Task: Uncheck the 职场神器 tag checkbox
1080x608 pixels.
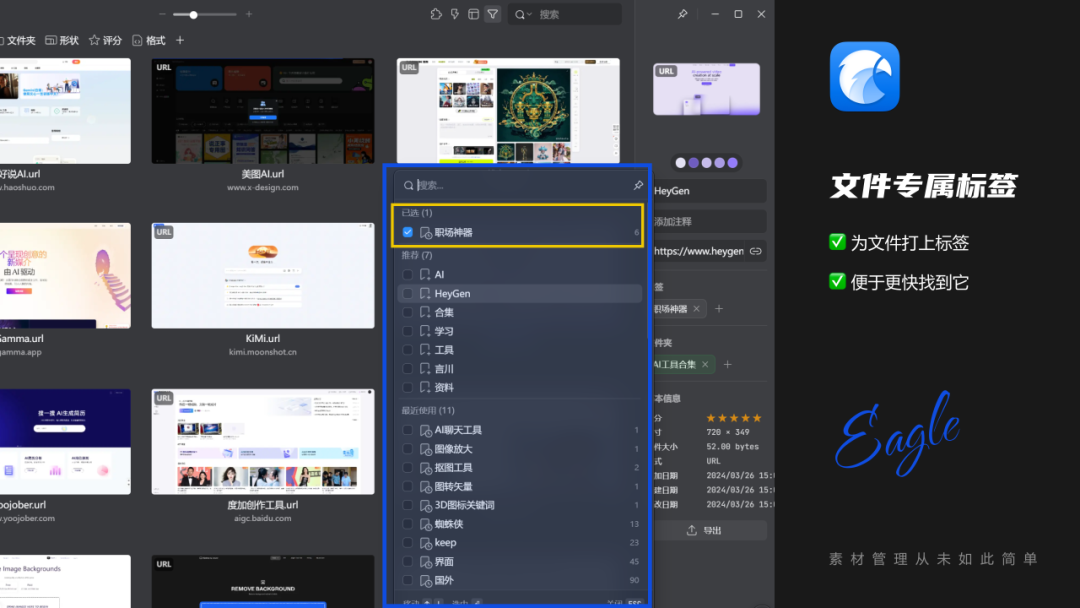Action: coord(408,233)
